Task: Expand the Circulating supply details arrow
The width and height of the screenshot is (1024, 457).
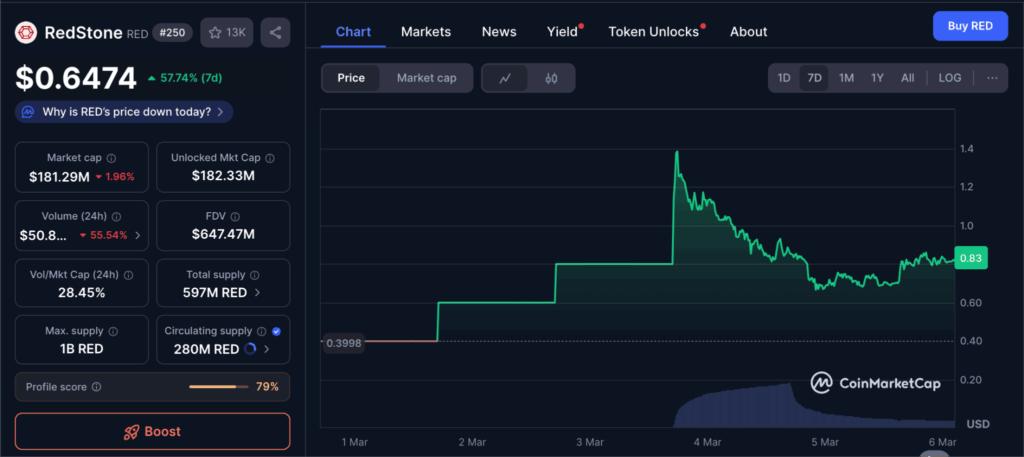Action: (x=266, y=349)
